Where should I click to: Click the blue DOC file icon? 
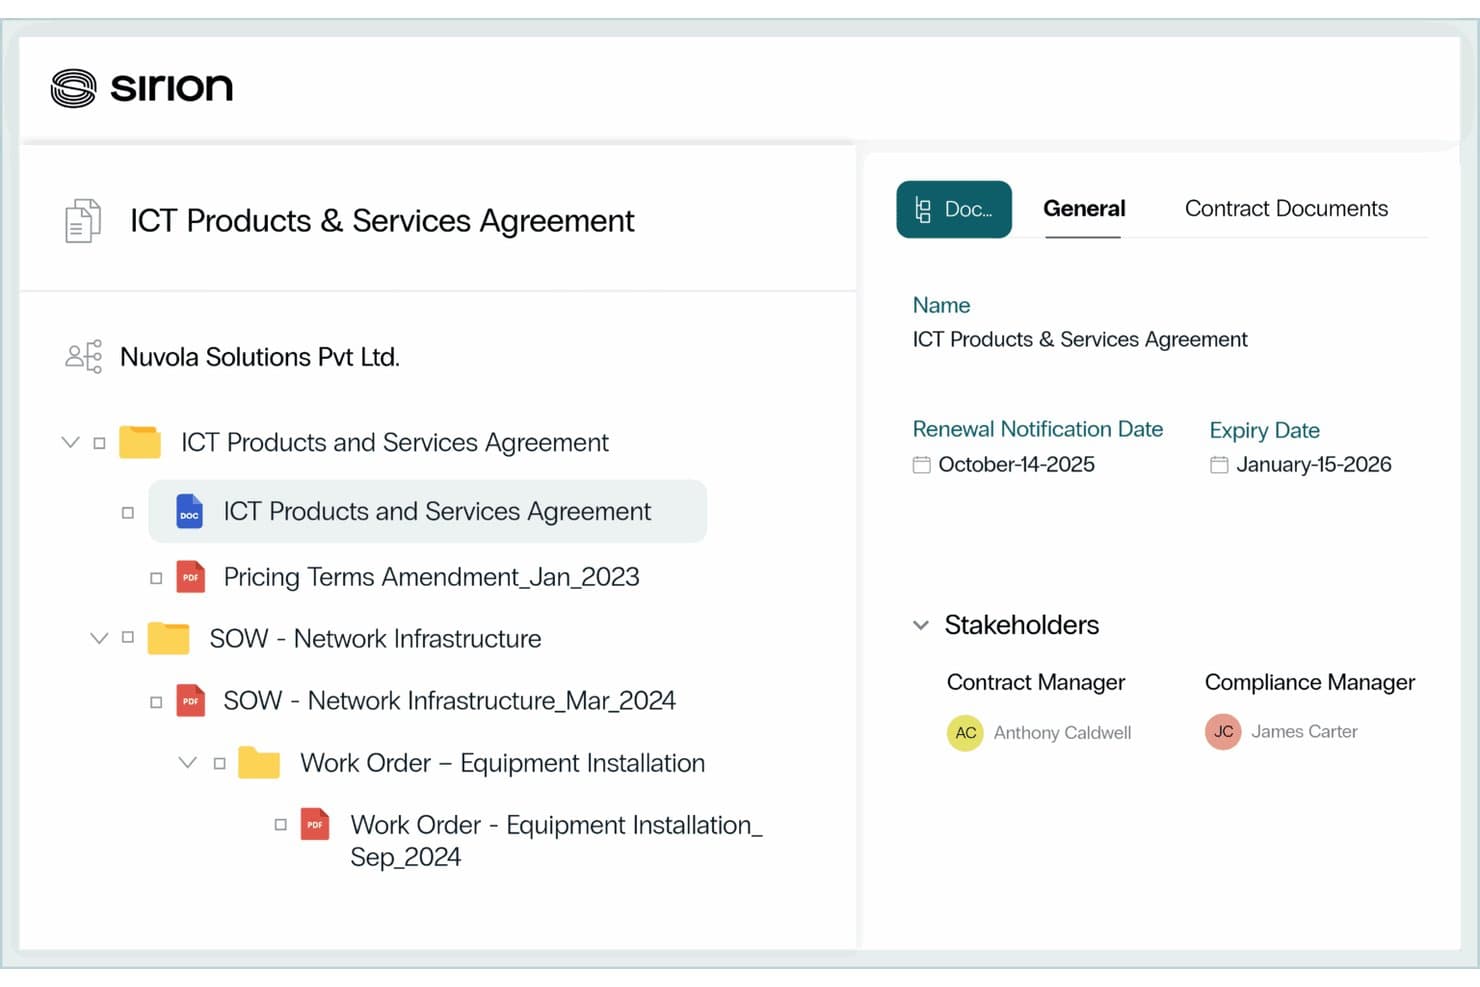click(189, 511)
